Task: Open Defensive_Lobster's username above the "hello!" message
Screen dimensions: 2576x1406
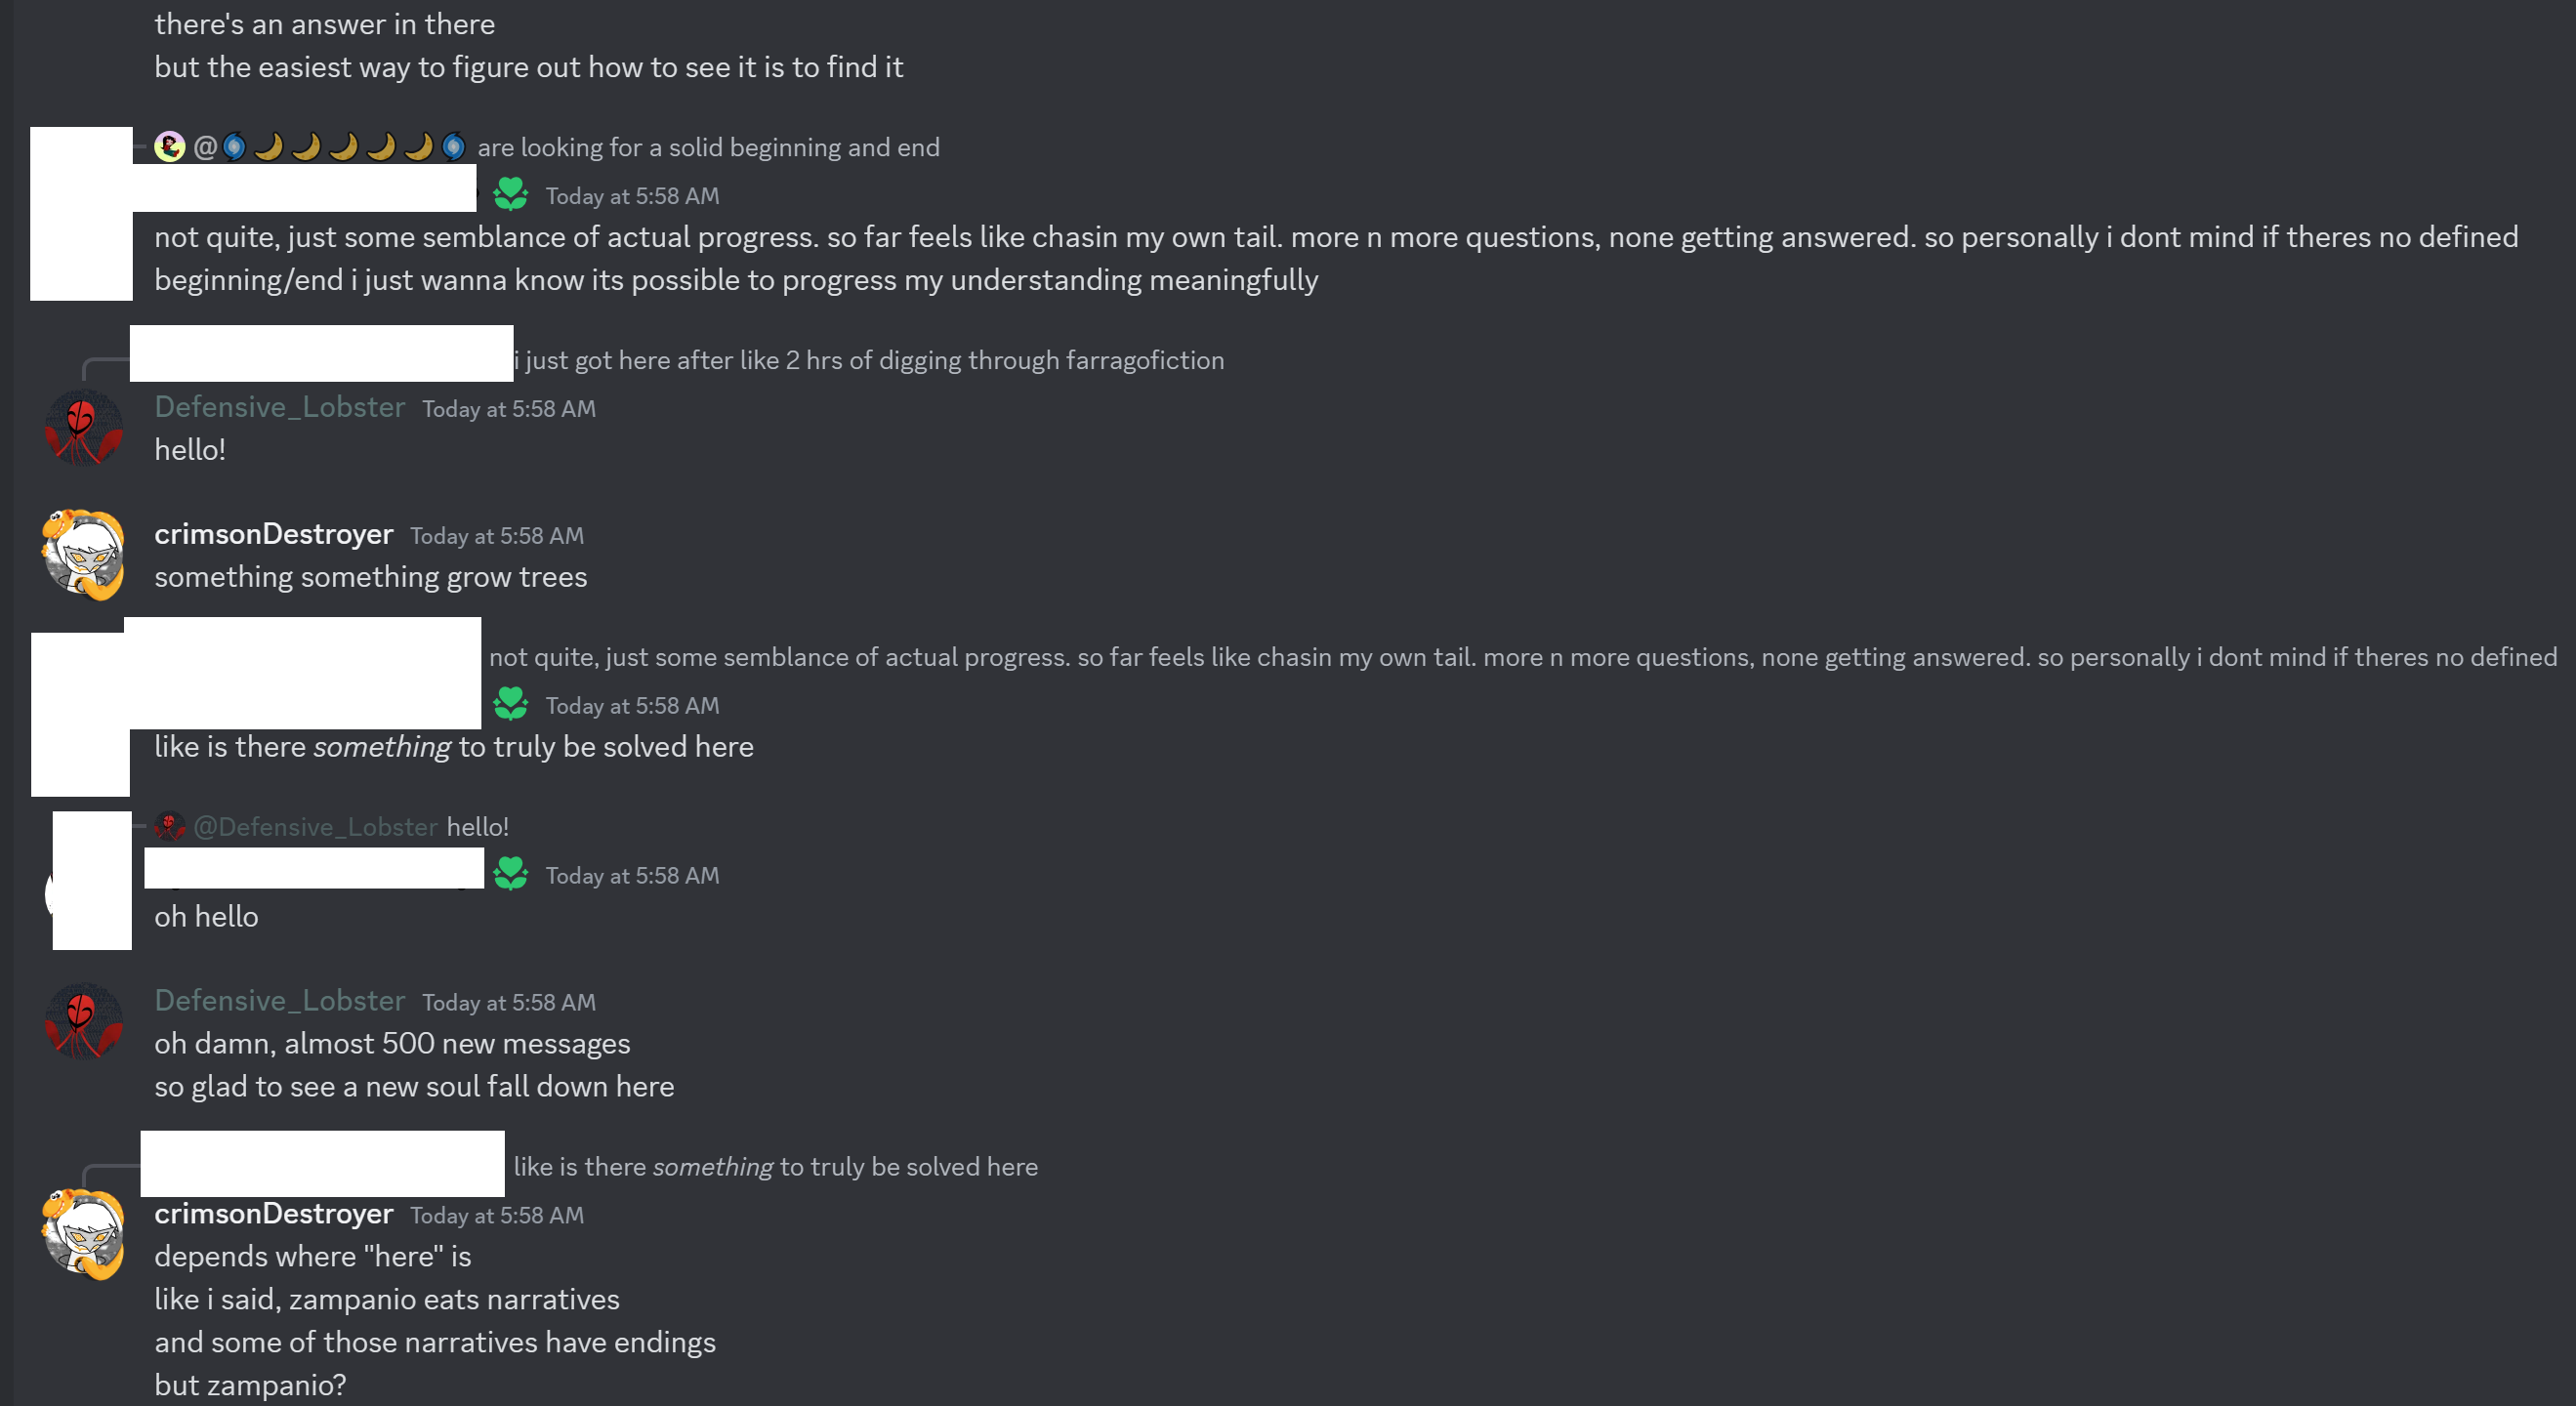Action: click(x=279, y=407)
